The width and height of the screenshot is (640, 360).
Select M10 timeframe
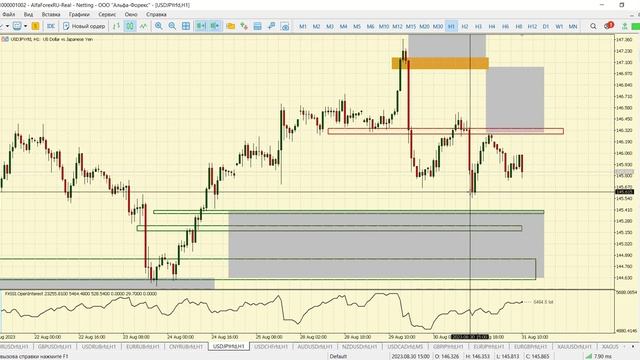(x=384, y=26)
